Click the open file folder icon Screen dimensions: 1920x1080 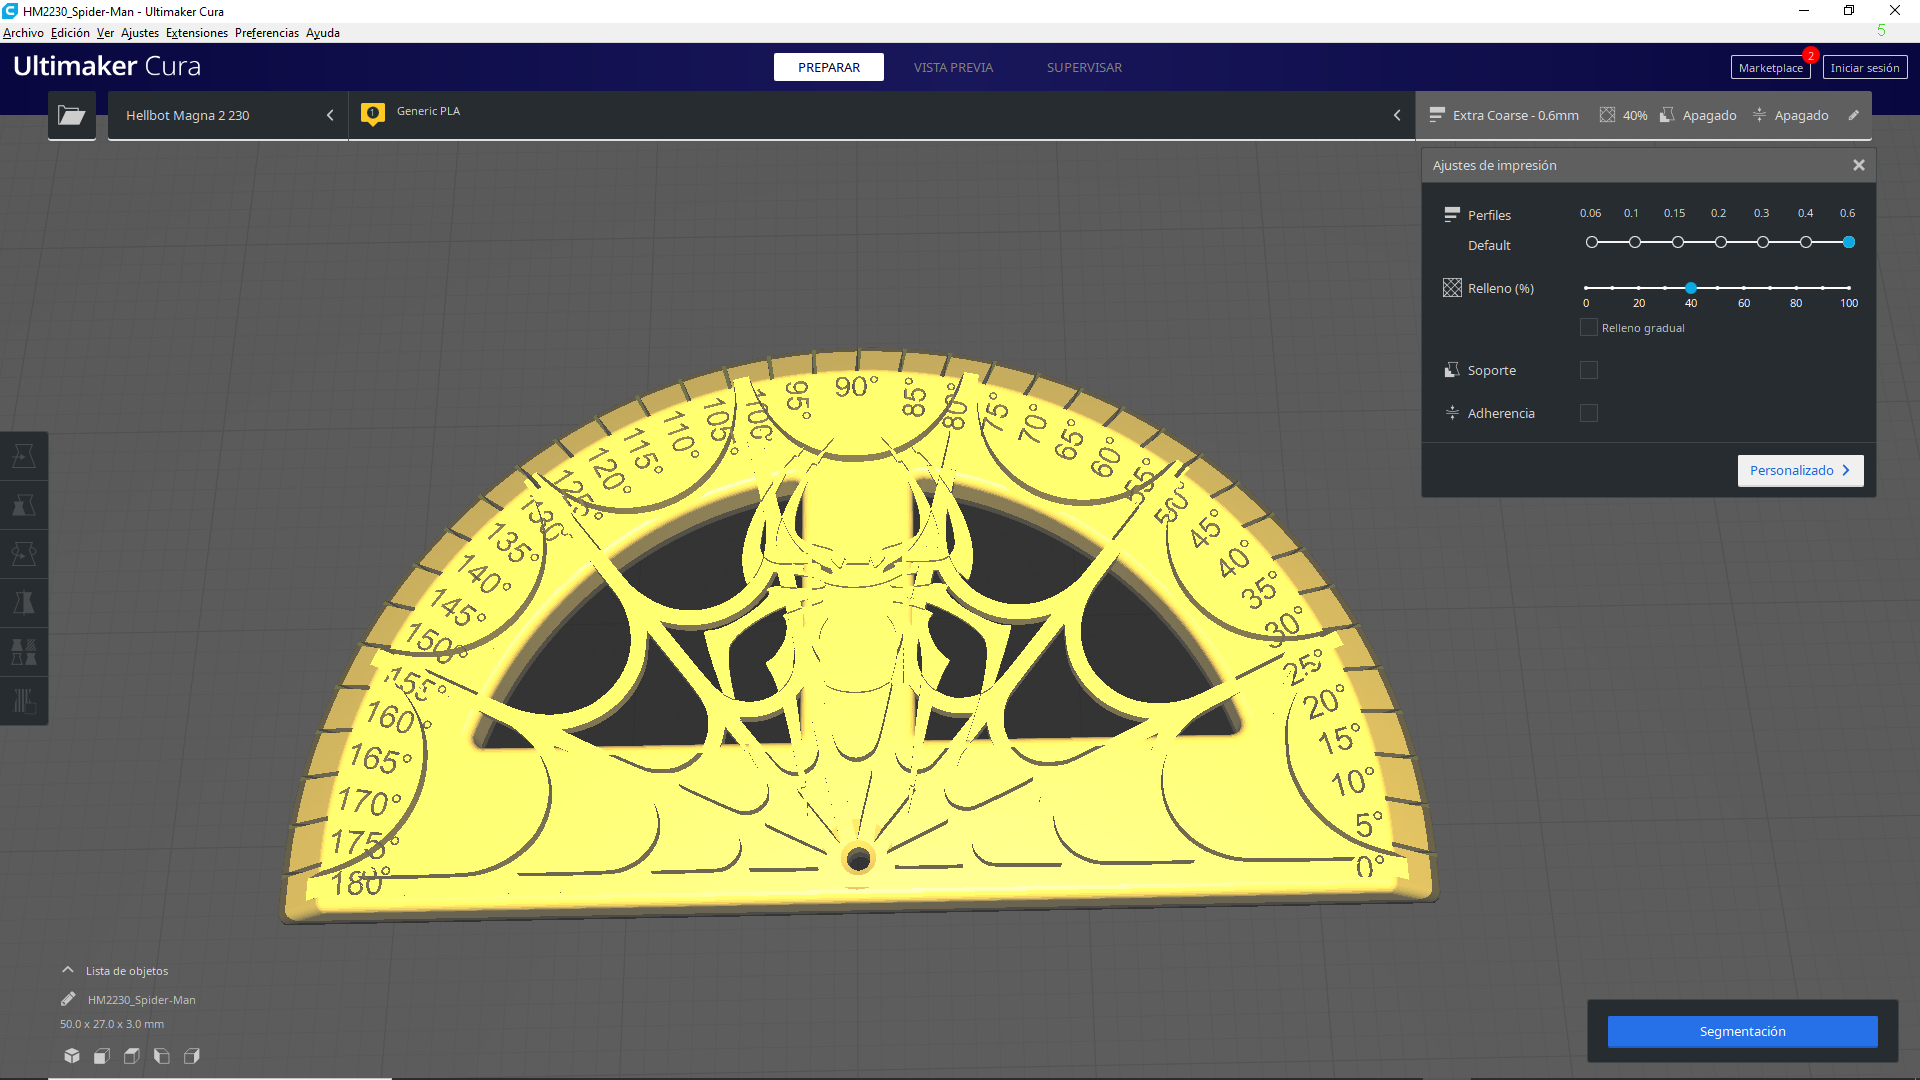[71, 116]
